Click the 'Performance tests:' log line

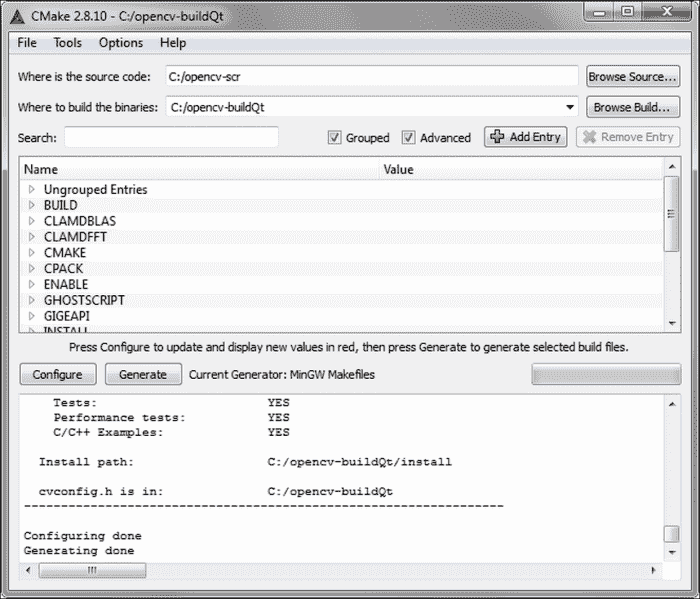[171, 417]
